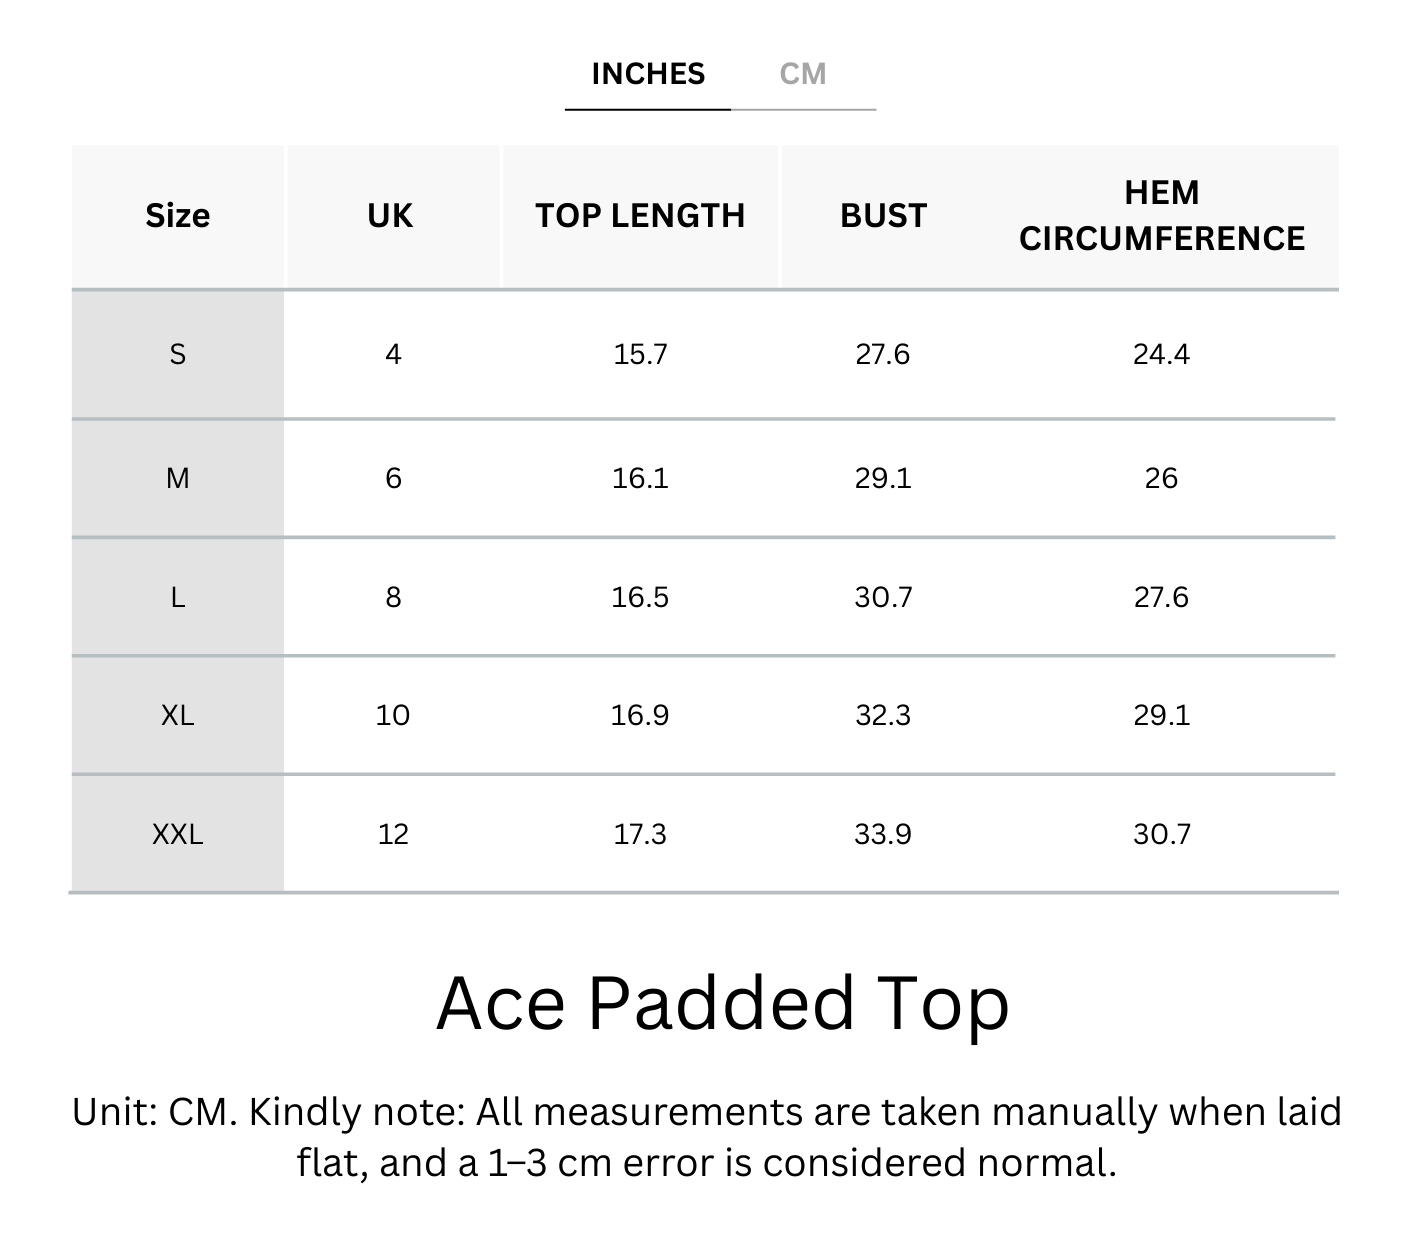Switch to the INCHES tab

[648, 74]
